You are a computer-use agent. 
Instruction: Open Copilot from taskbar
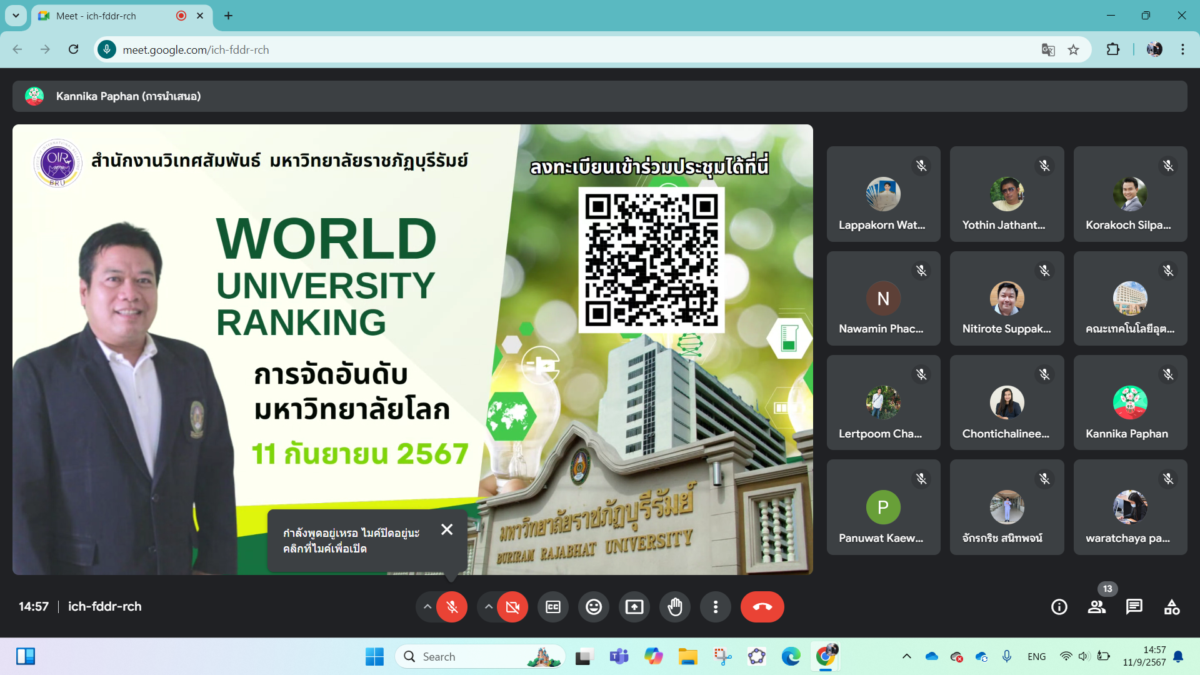653,656
